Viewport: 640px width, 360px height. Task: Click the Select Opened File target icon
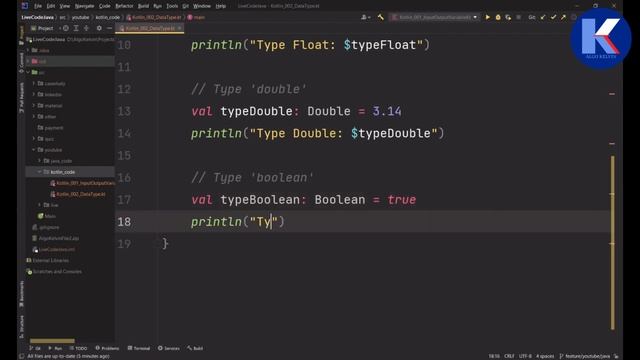click(66, 28)
